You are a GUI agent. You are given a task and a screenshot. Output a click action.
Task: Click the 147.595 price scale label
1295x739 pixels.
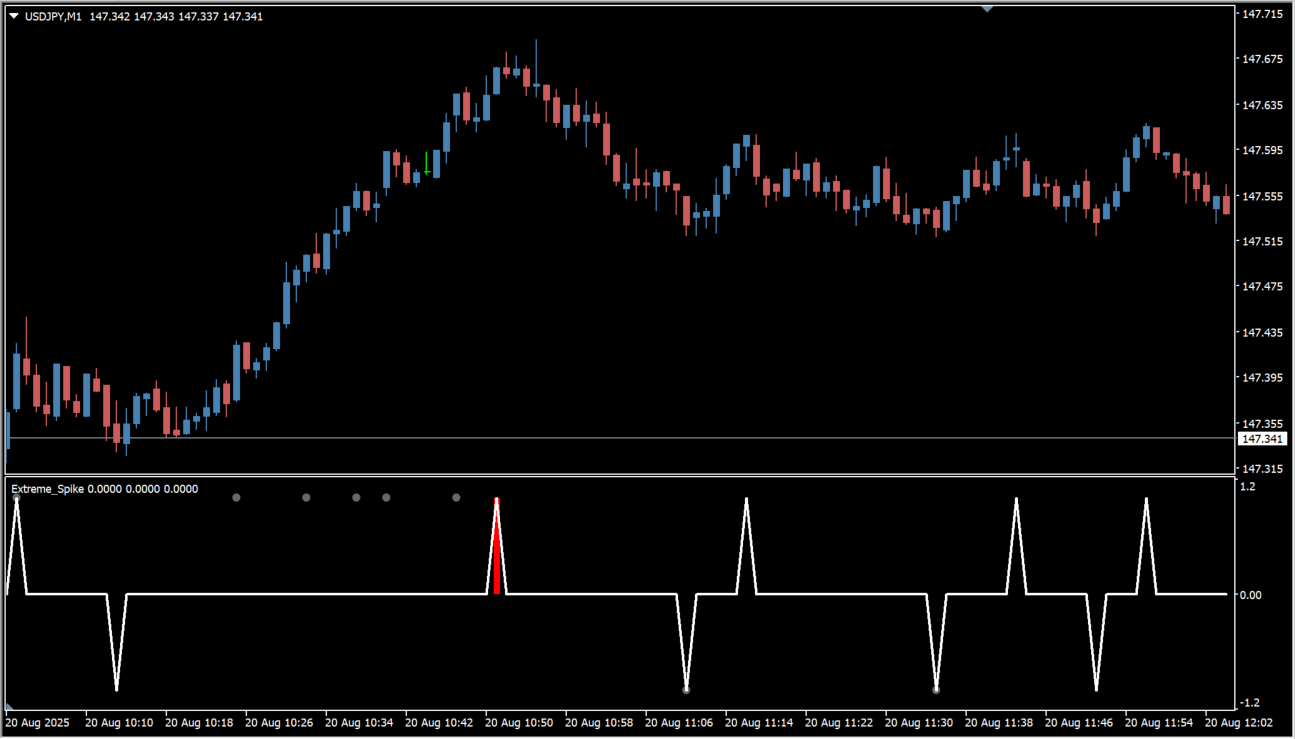click(1262, 151)
